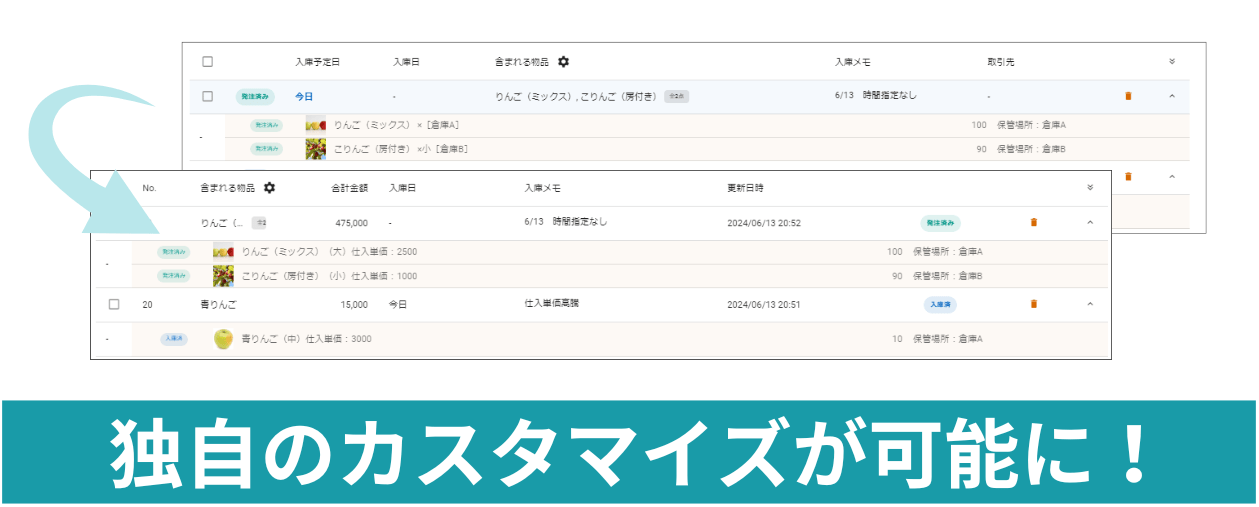Click the 今日 link in the back table
This screenshot has height=507, width=1259.
coord(304,96)
